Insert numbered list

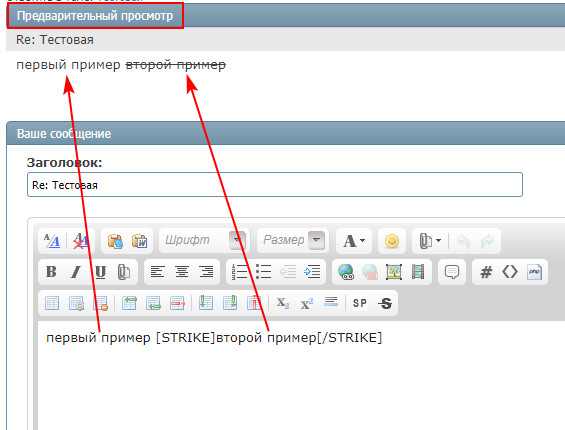[x=239, y=272]
